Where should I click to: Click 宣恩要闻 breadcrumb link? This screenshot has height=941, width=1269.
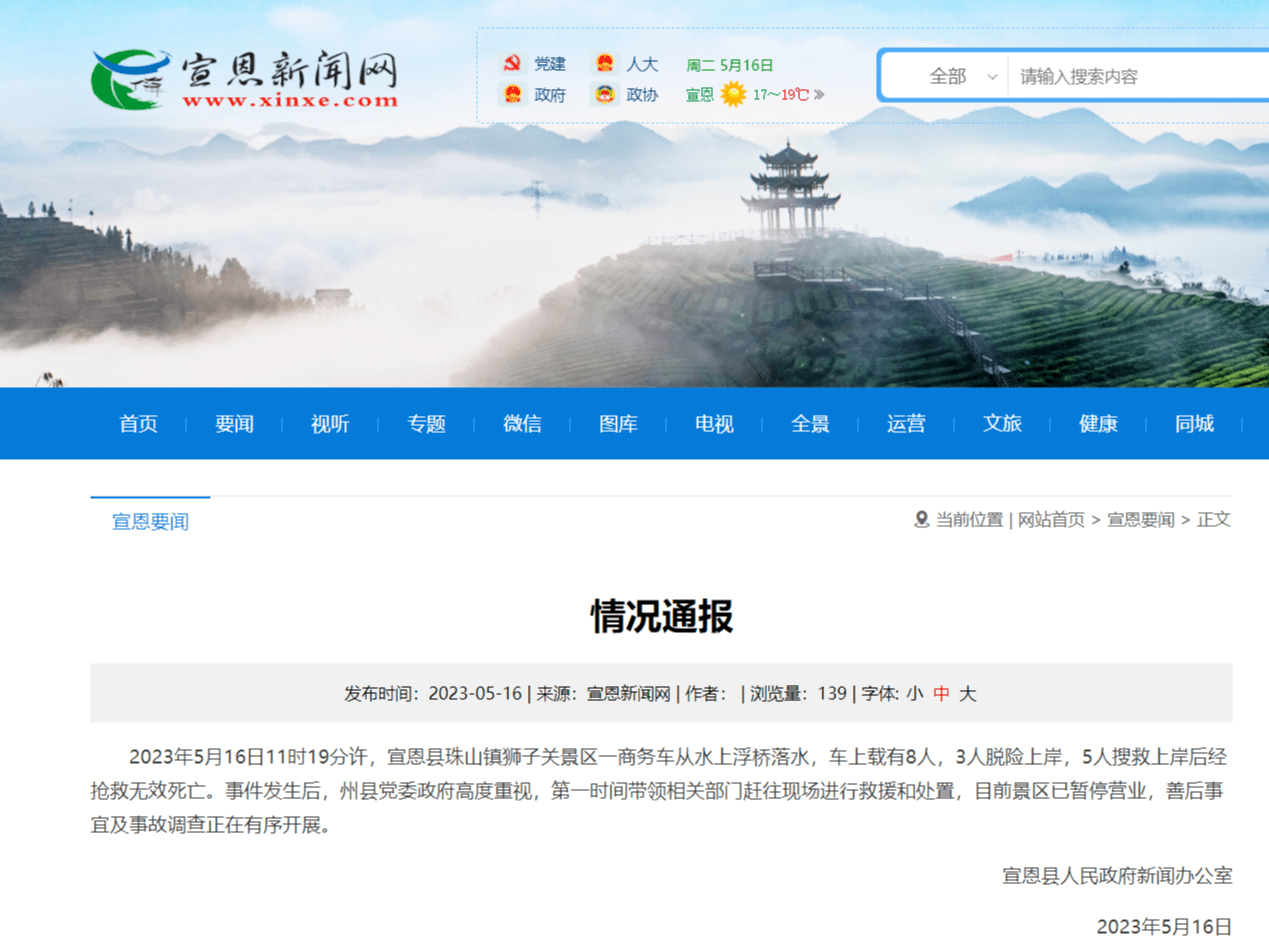[1141, 520]
